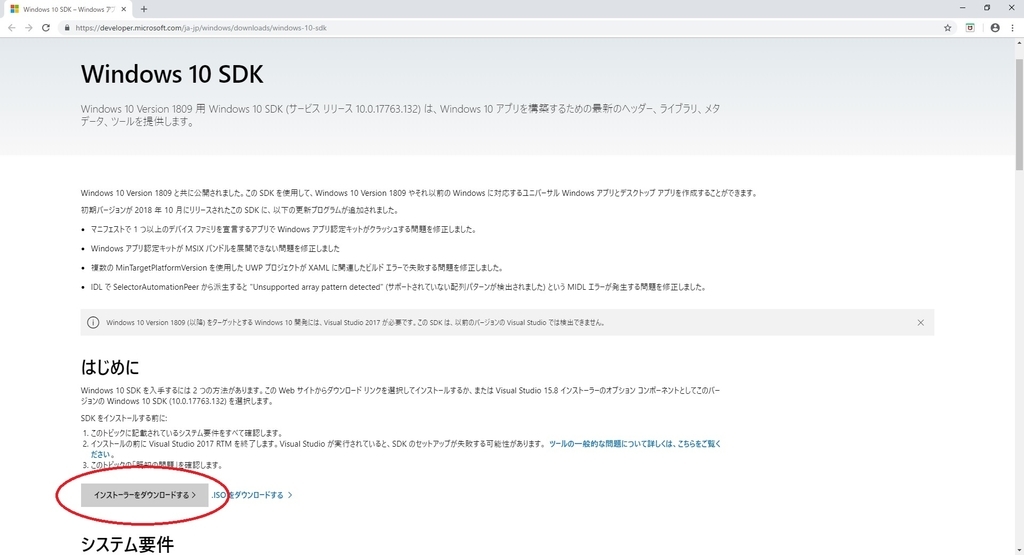The width and height of the screenshot is (1024, 555).
Task: Click the vertical scrollbar thumb
Action: click(x=1019, y=114)
